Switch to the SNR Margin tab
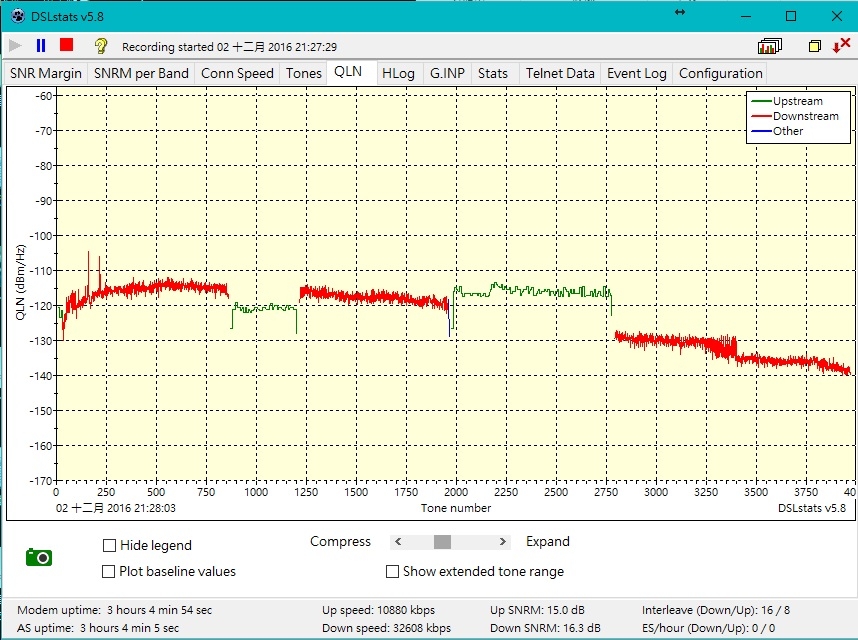Screen dimensions: 858x640 tap(46, 73)
